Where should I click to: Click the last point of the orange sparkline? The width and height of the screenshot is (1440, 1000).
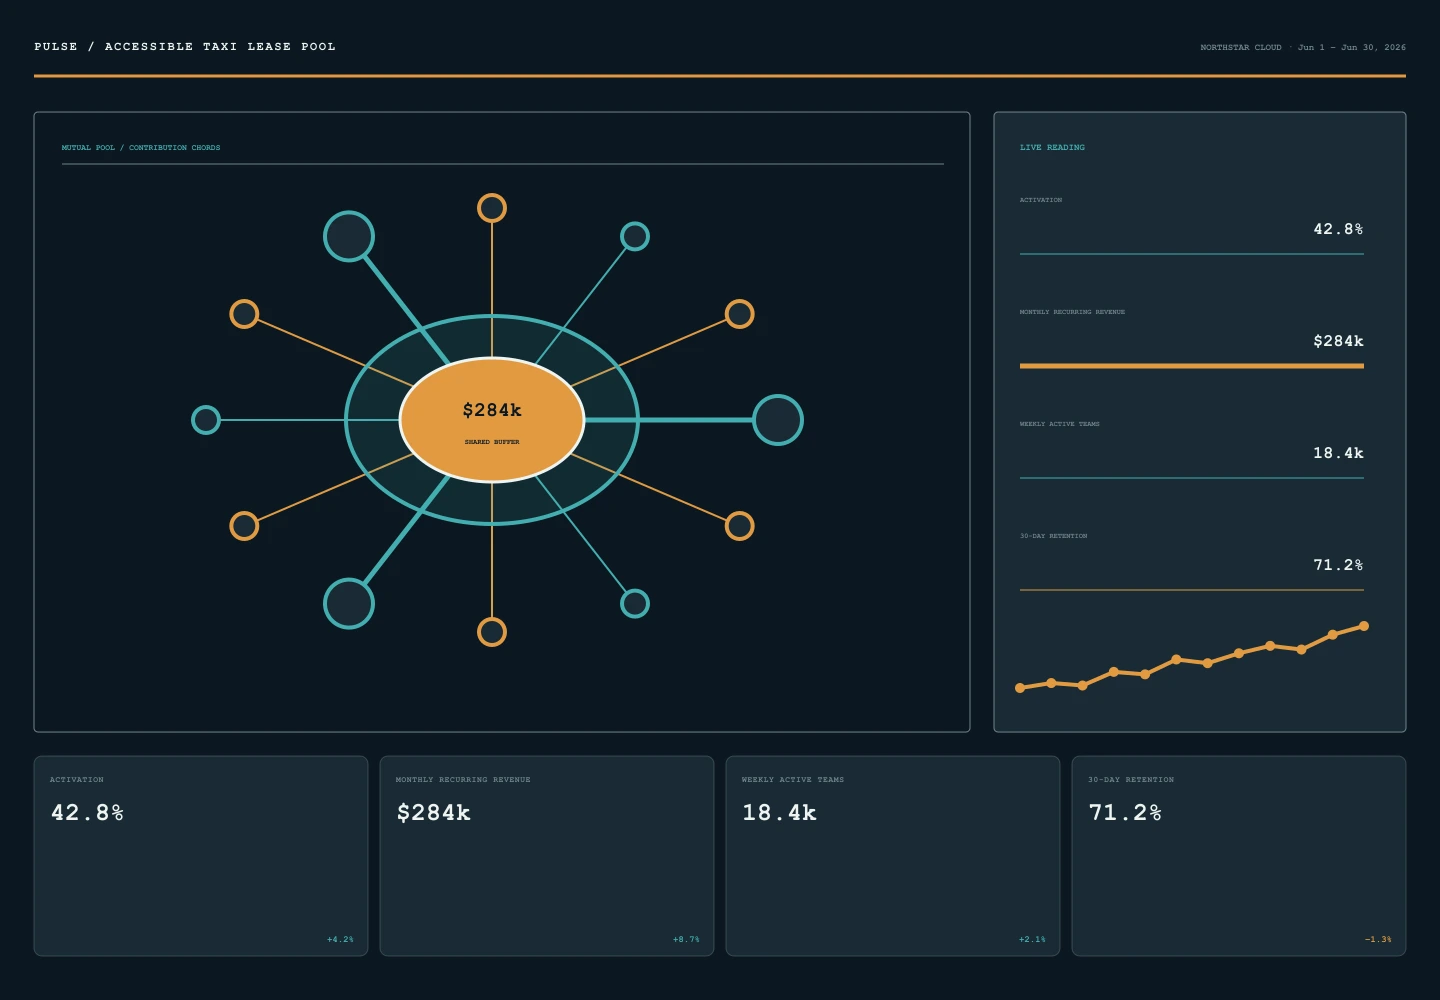click(x=1364, y=626)
